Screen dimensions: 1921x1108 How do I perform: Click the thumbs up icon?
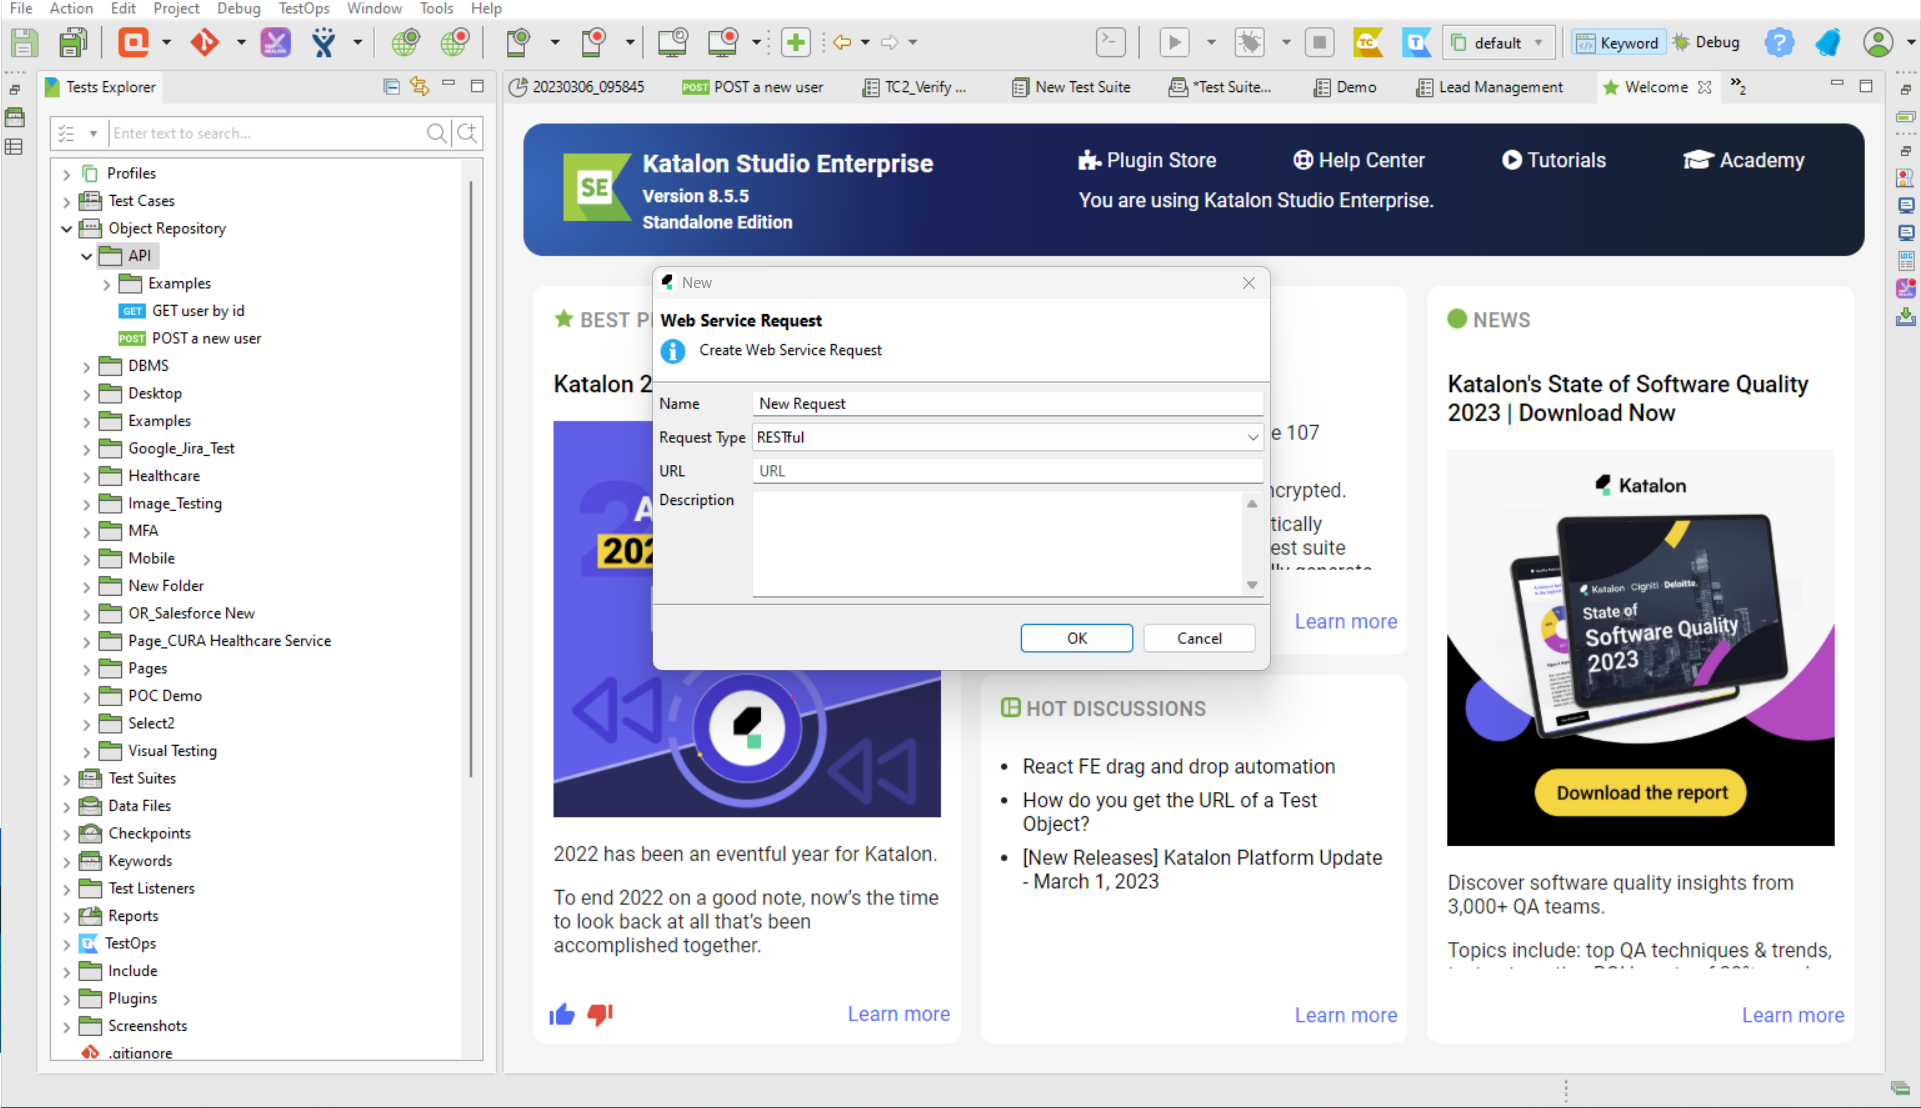(562, 1014)
